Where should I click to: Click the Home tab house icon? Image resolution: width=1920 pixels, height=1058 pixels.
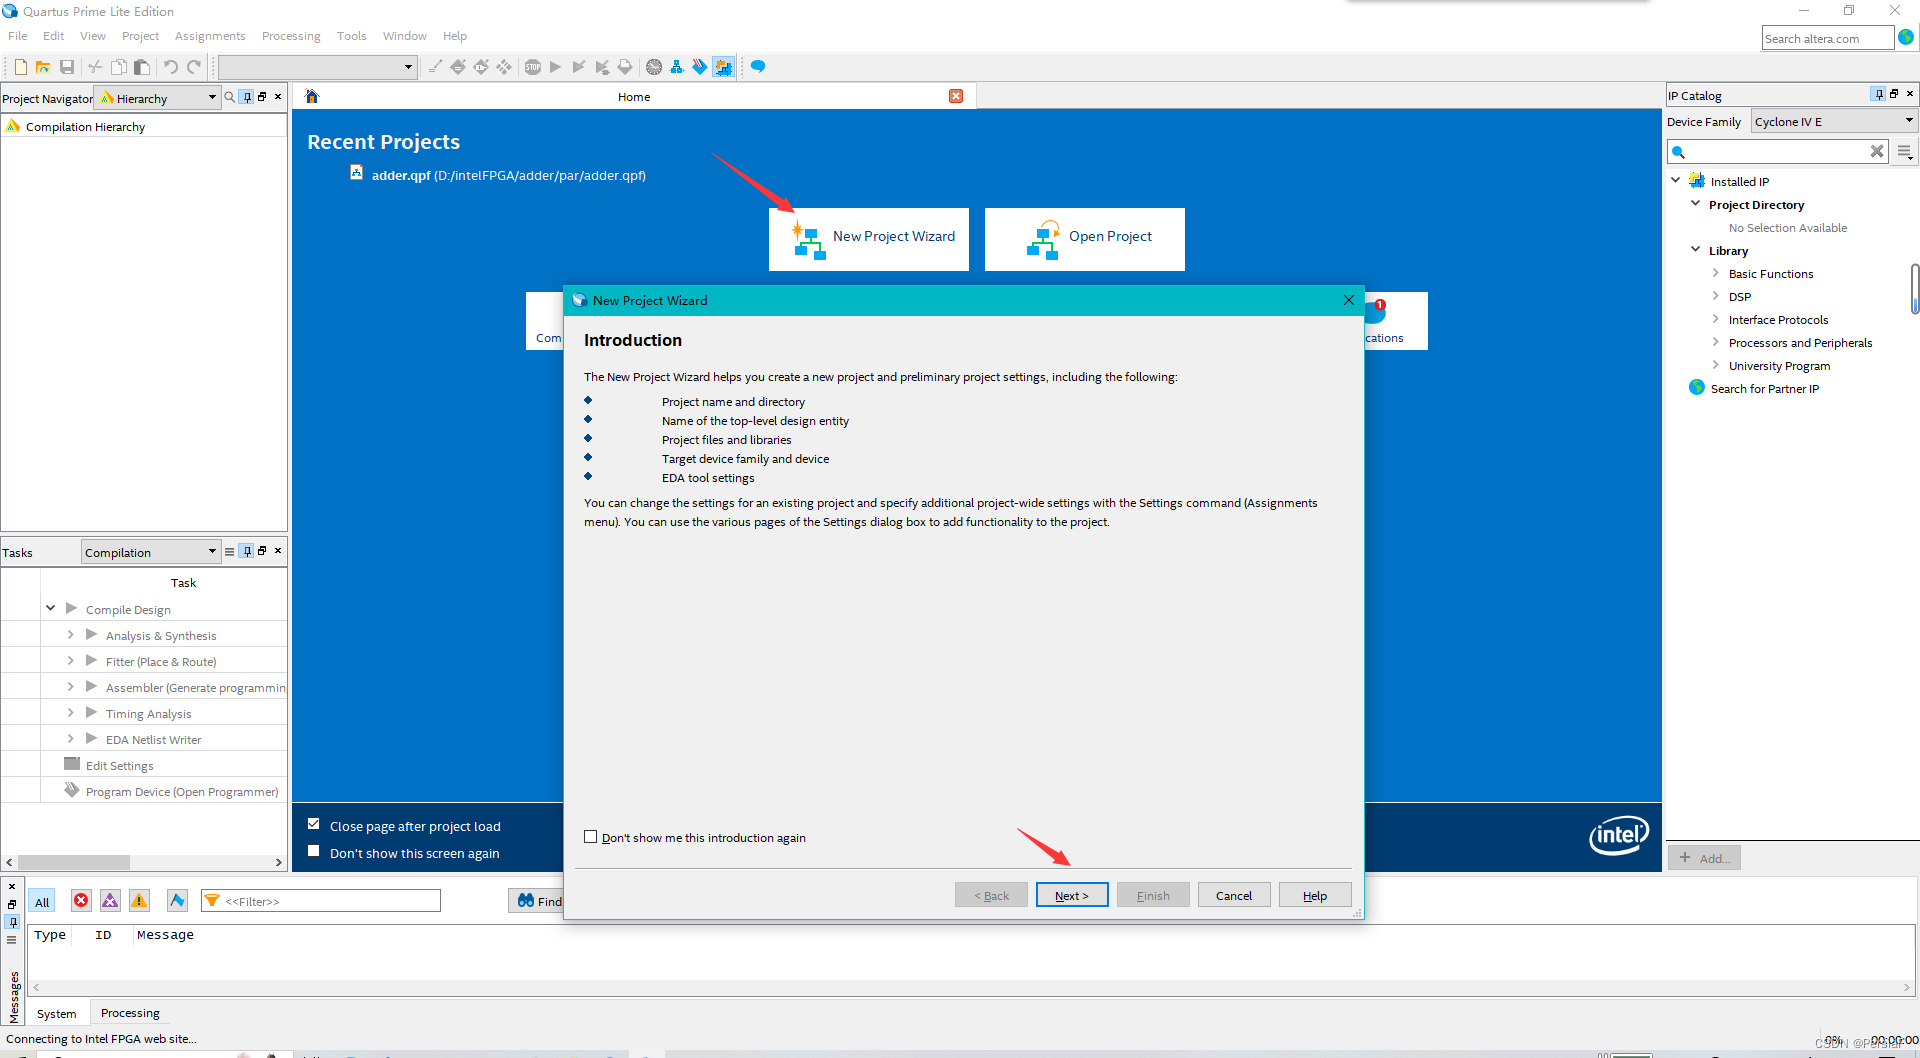click(x=312, y=96)
